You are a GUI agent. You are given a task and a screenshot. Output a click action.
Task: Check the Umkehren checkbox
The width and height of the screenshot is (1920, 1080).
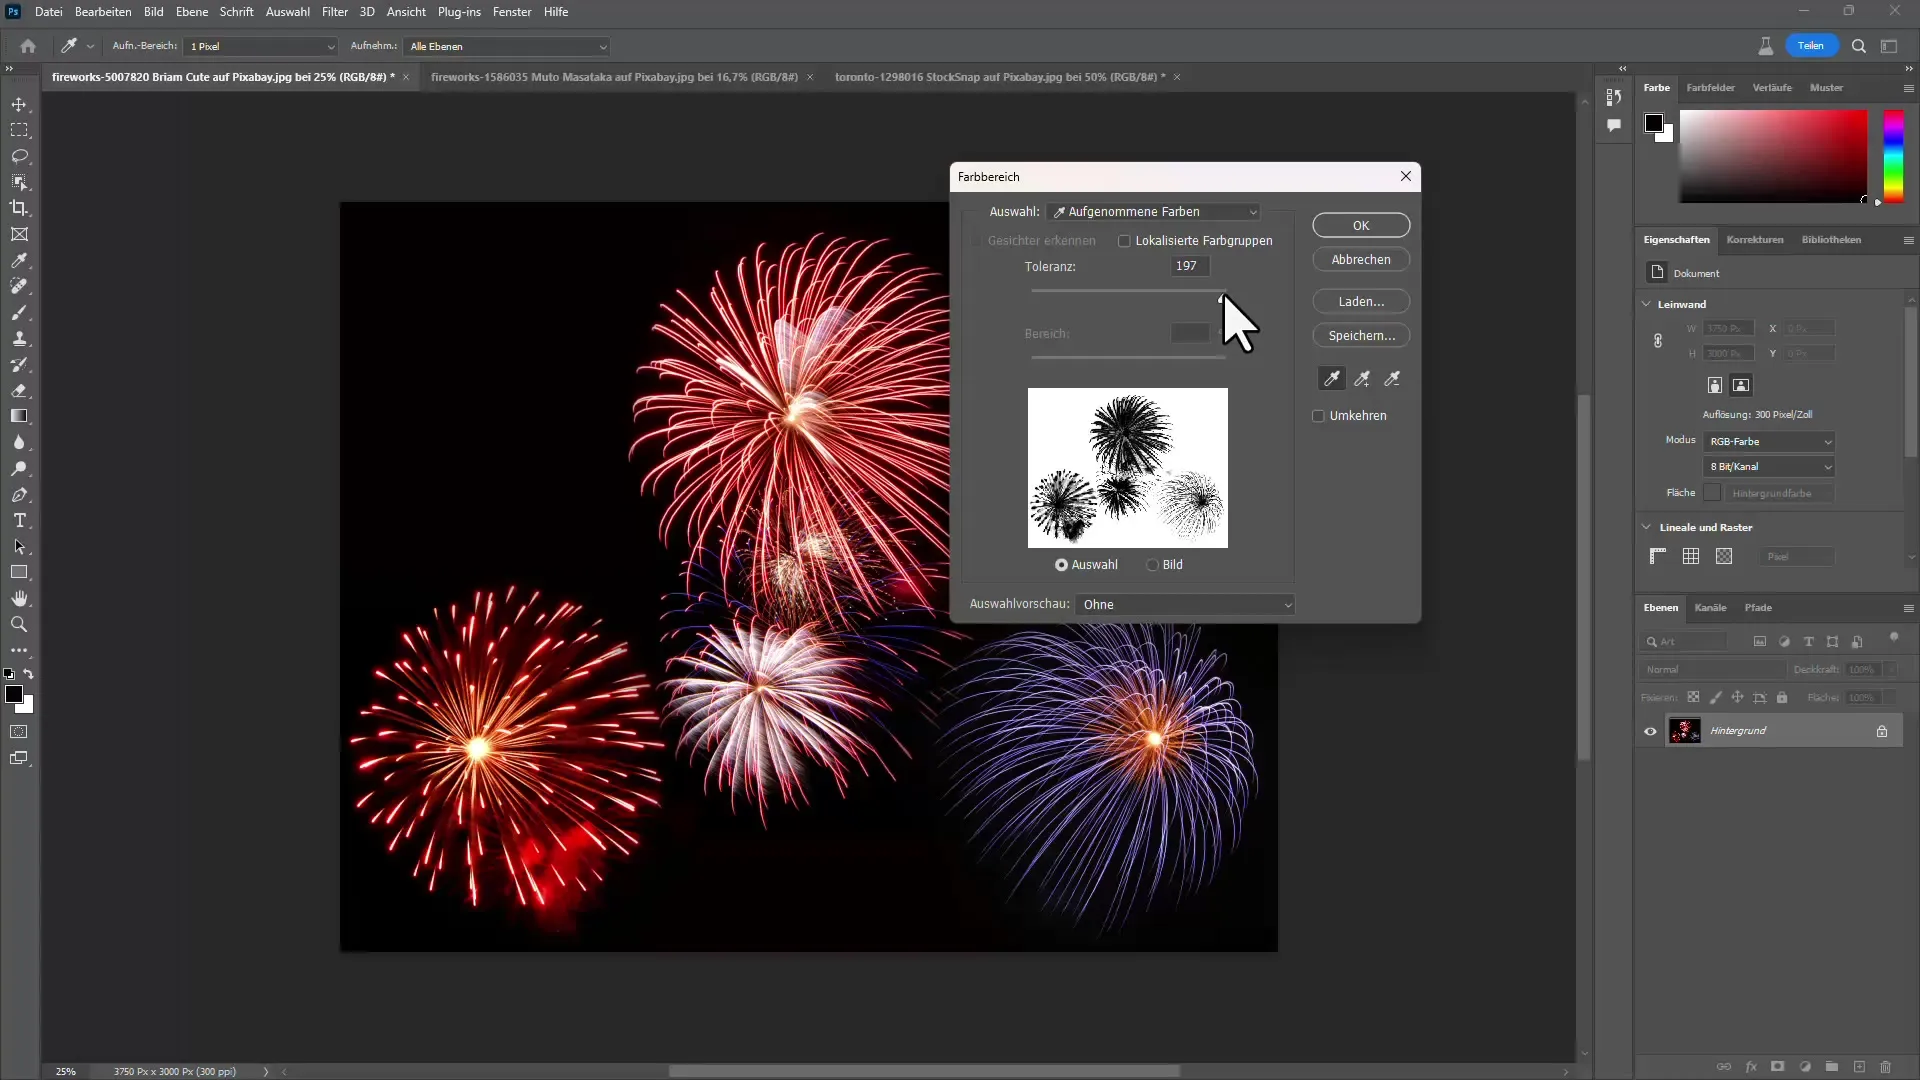click(x=1318, y=416)
